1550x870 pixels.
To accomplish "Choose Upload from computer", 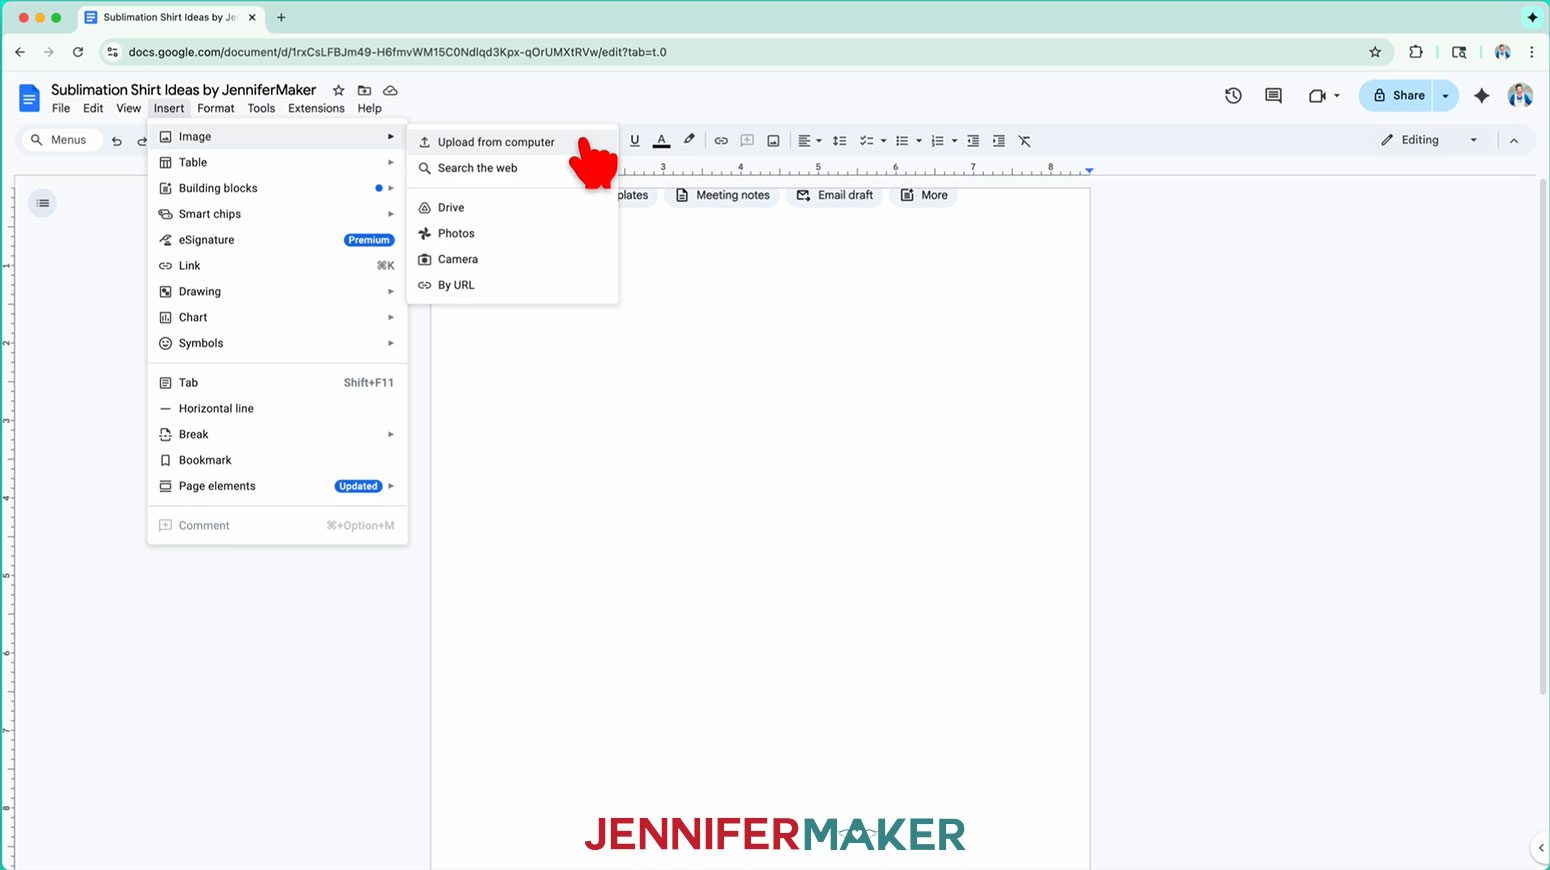I will [512, 142].
